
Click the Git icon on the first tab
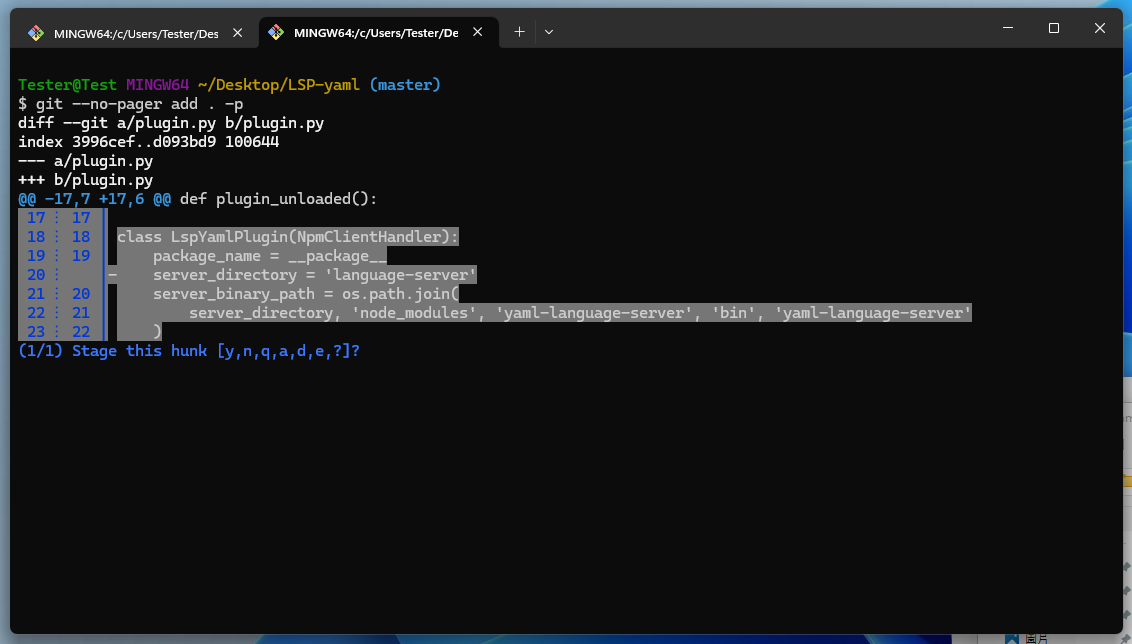36,33
